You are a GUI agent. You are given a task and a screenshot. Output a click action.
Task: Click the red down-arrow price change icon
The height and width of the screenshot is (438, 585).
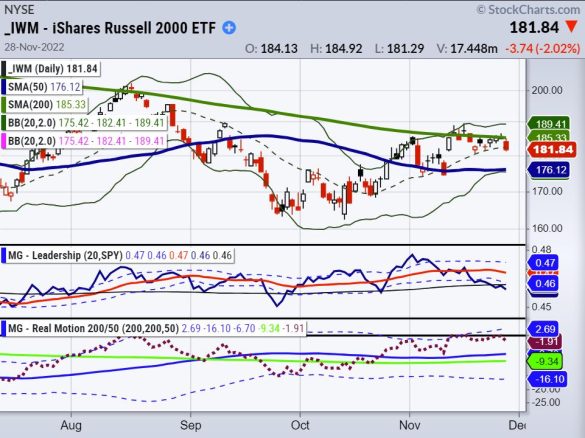pos(571,27)
